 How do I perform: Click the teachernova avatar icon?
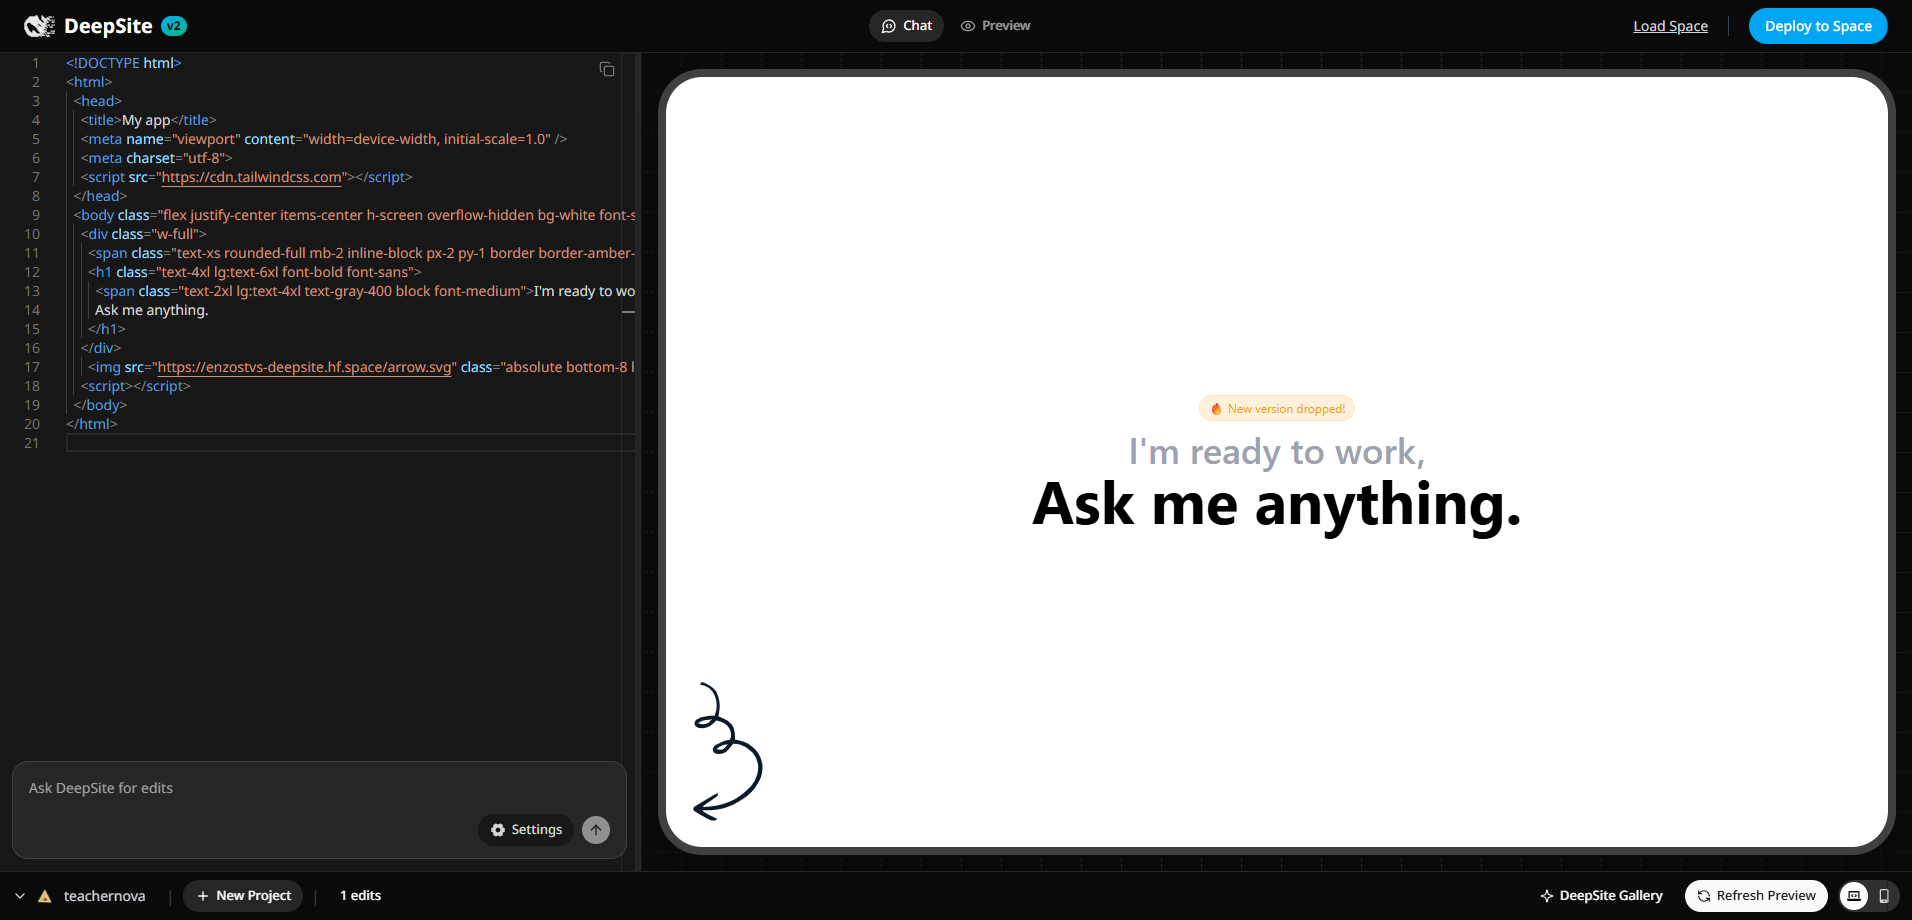click(x=45, y=896)
